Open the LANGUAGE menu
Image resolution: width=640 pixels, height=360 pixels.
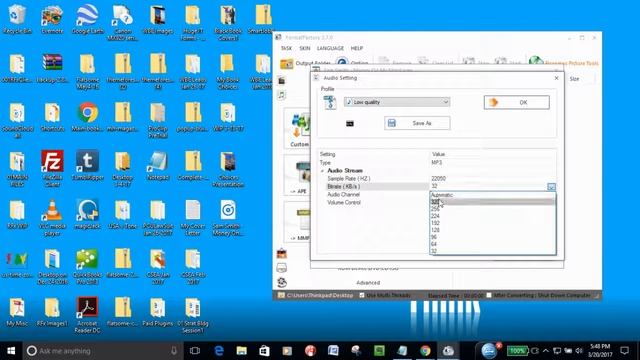point(330,48)
